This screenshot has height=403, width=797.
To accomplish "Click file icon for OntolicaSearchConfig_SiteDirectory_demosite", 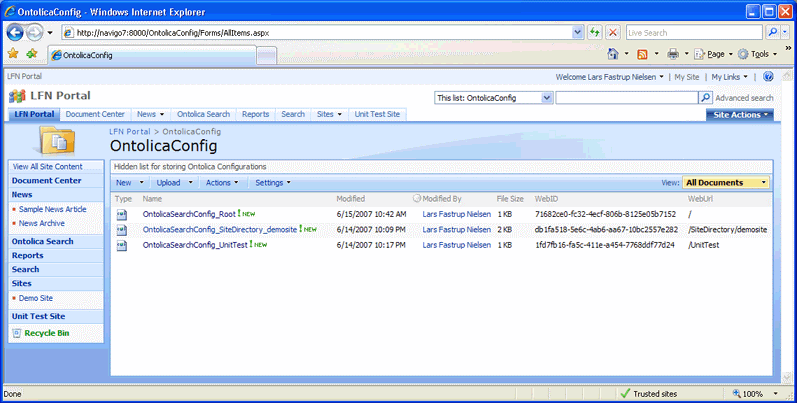I will (x=121, y=230).
